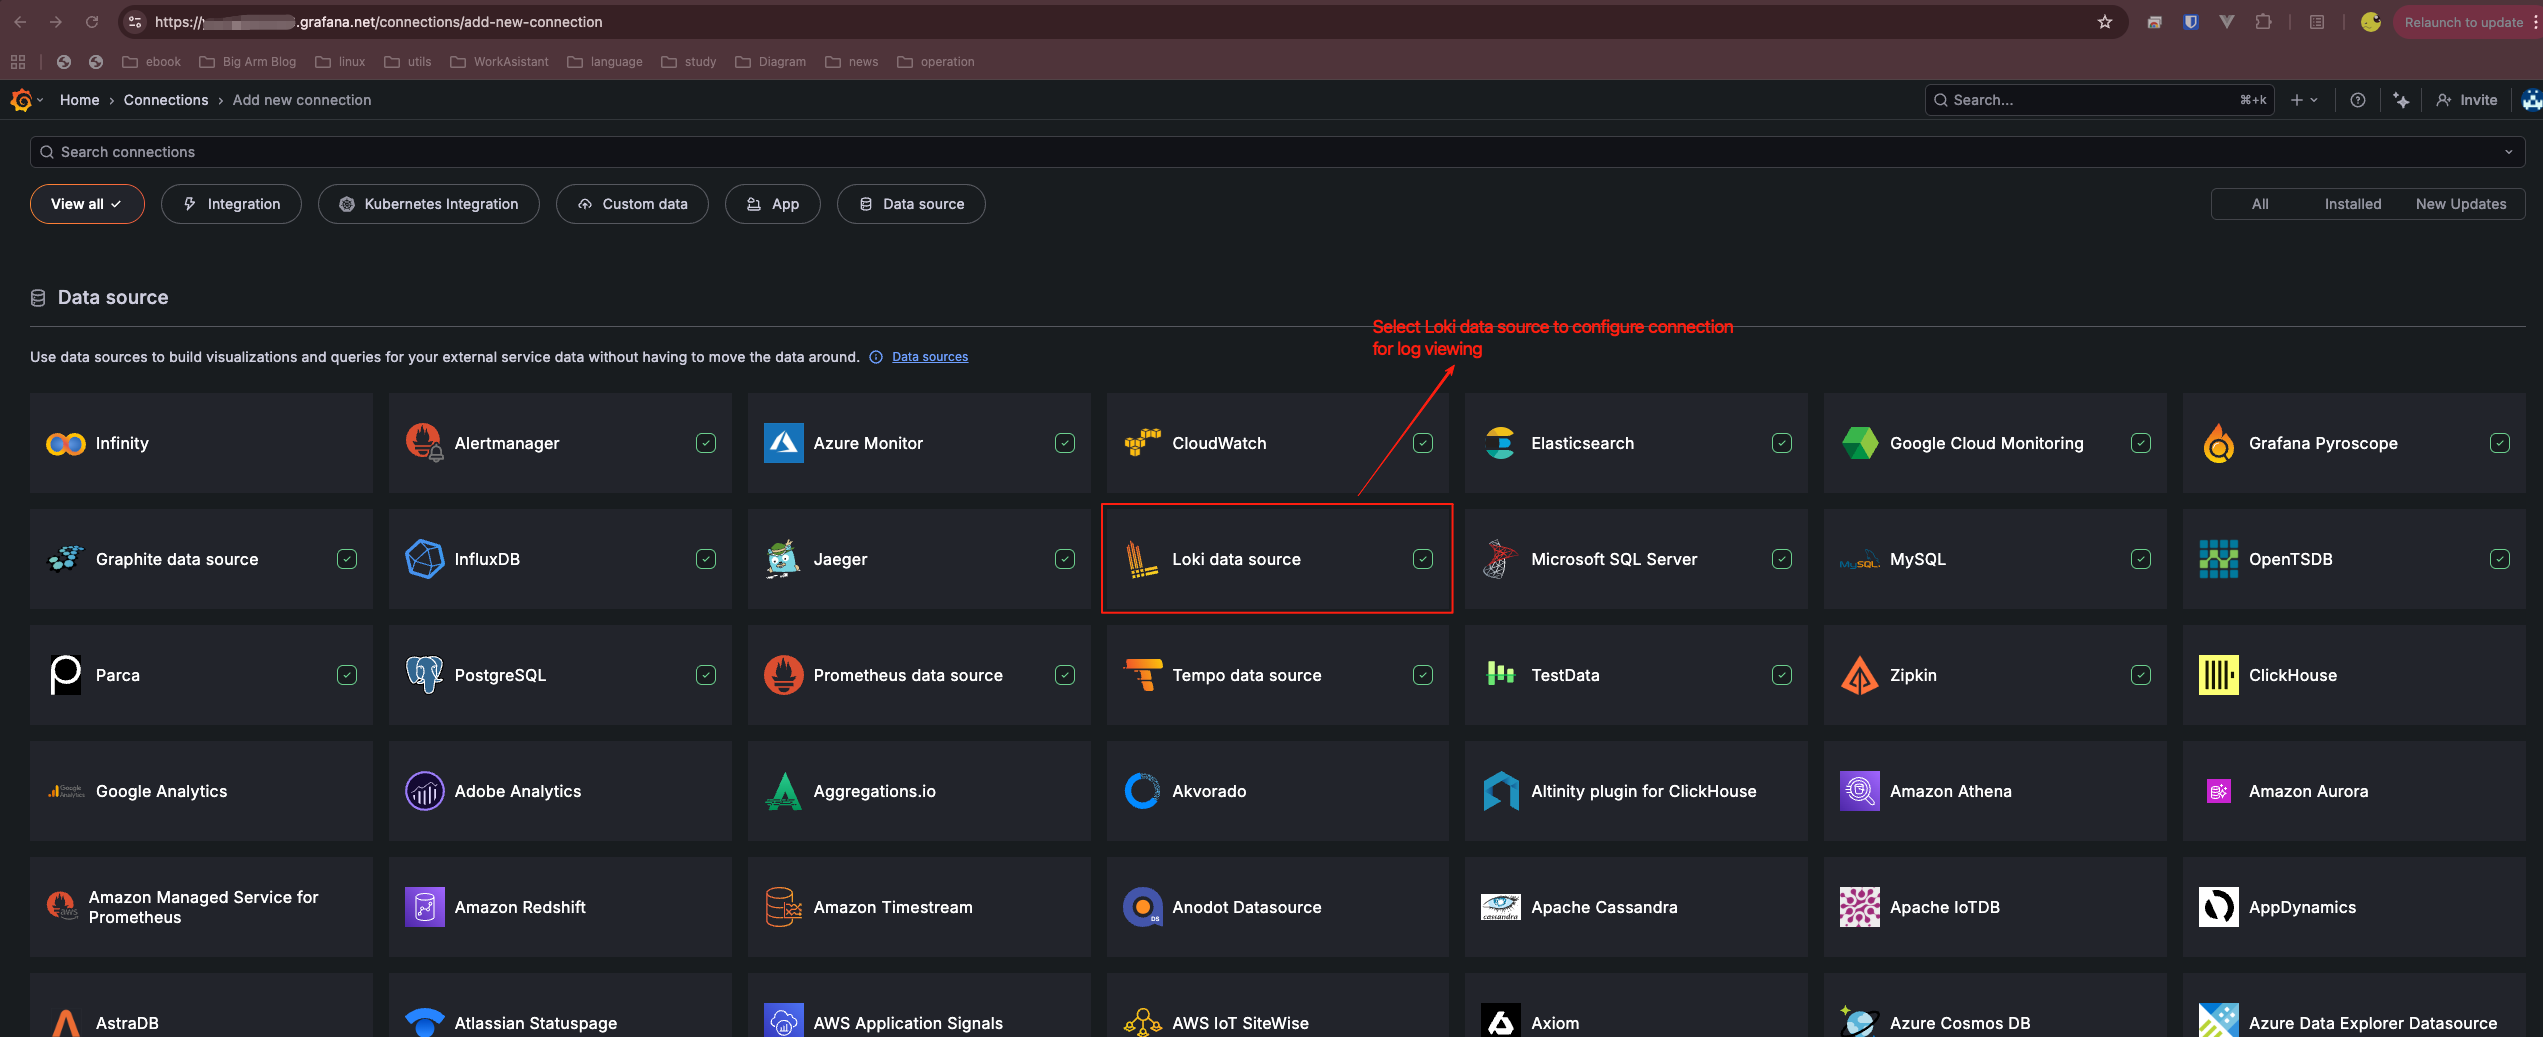Click the Zipkin logo icon
This screenshot has height=1037, width=2543.
[1859, 676]
